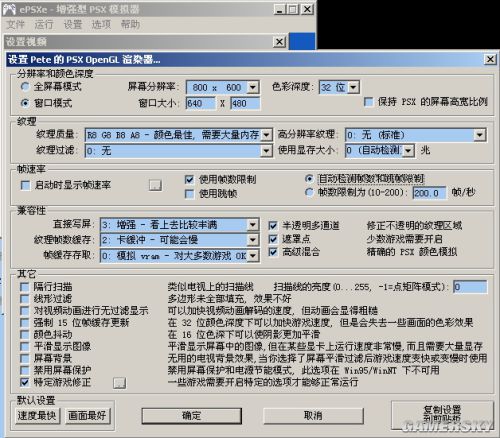Open the 文件 menu

[16, 24]
